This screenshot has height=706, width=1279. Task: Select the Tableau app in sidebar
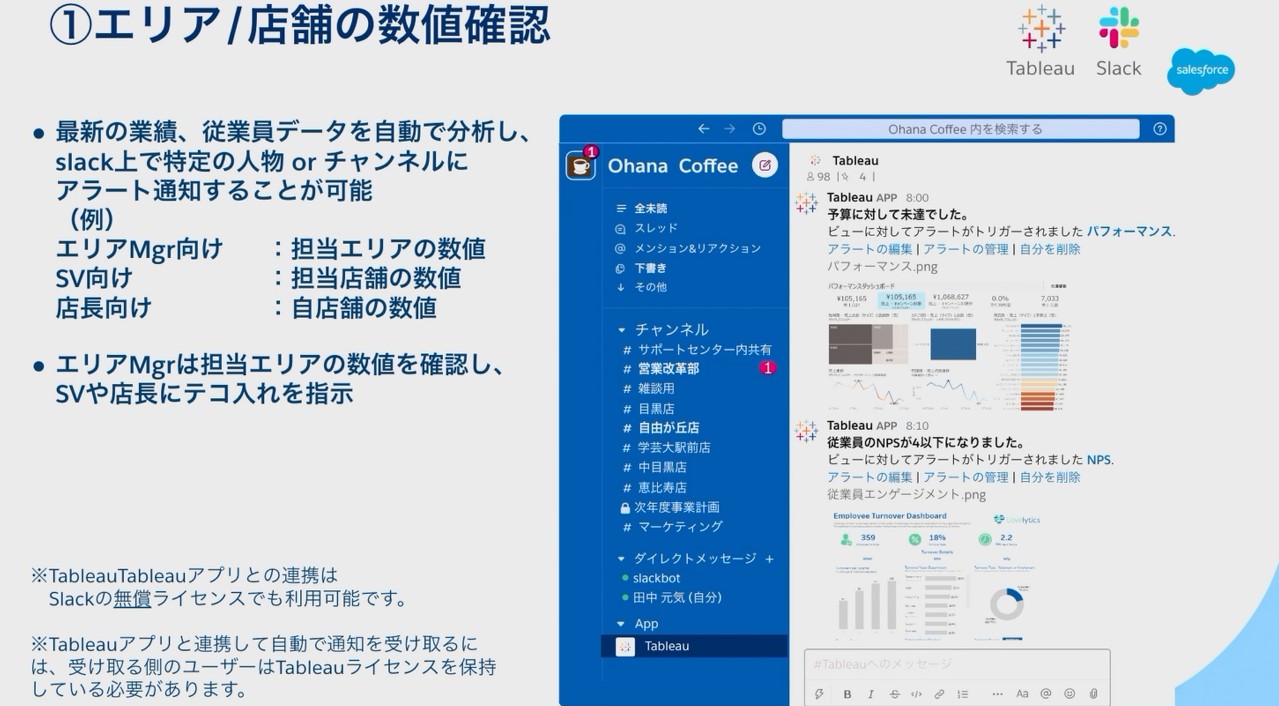(694, 646)
